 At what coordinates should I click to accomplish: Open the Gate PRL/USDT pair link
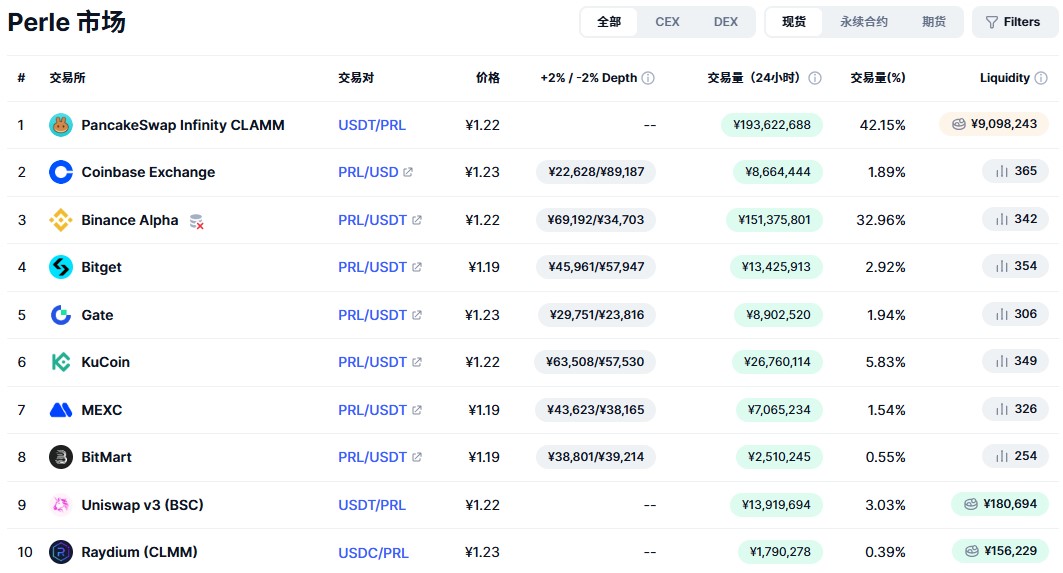[373, 315]
